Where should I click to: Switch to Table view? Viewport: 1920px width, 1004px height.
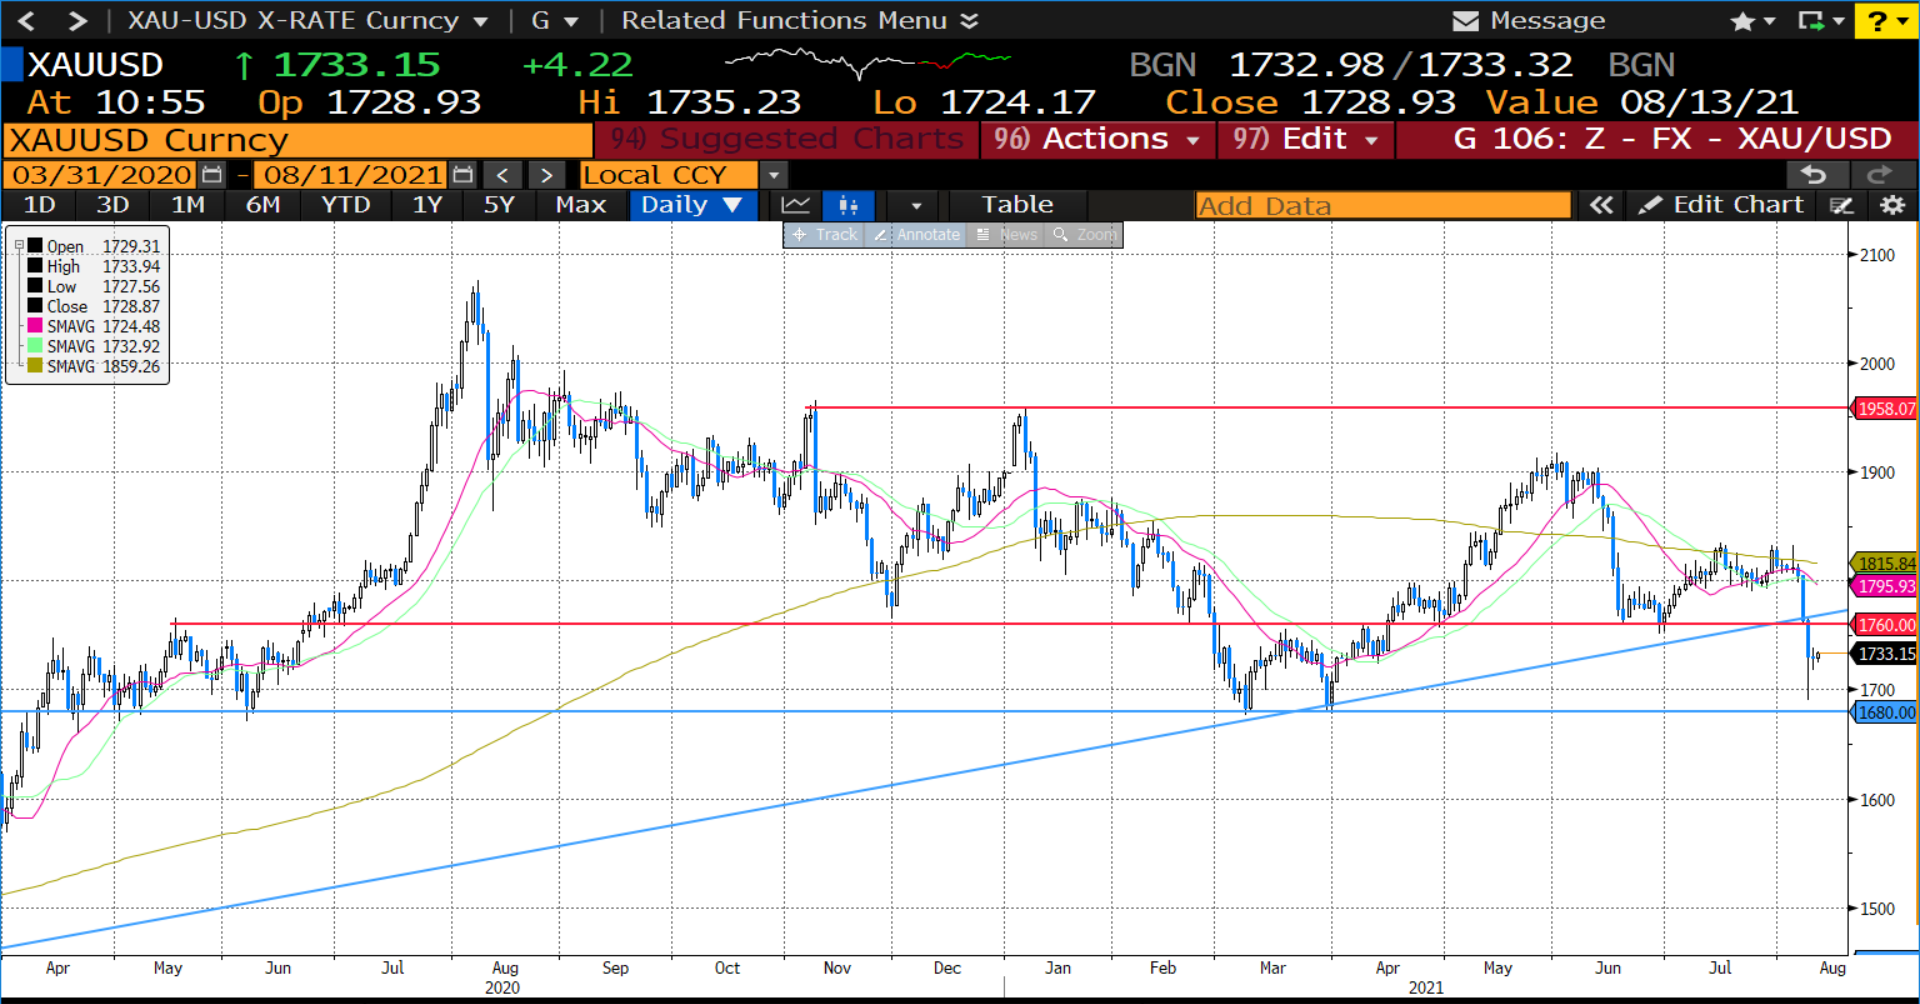[x=1017, y=205]
